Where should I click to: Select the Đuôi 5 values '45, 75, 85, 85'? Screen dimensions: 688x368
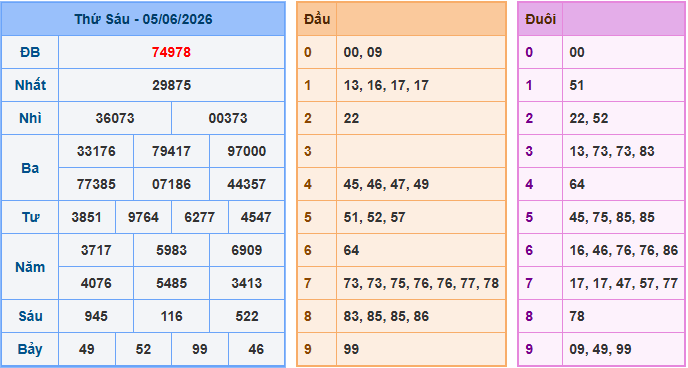coord(612,218)
